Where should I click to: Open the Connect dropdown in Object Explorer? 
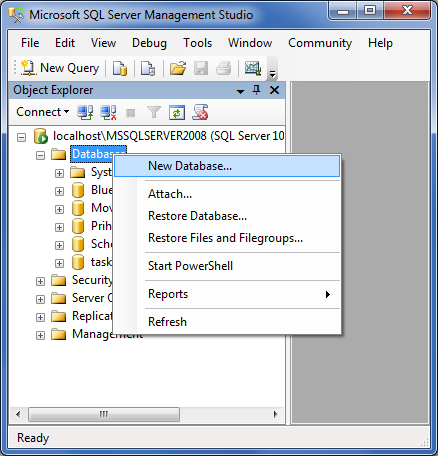pyautogui.click(x=43, y=112)
